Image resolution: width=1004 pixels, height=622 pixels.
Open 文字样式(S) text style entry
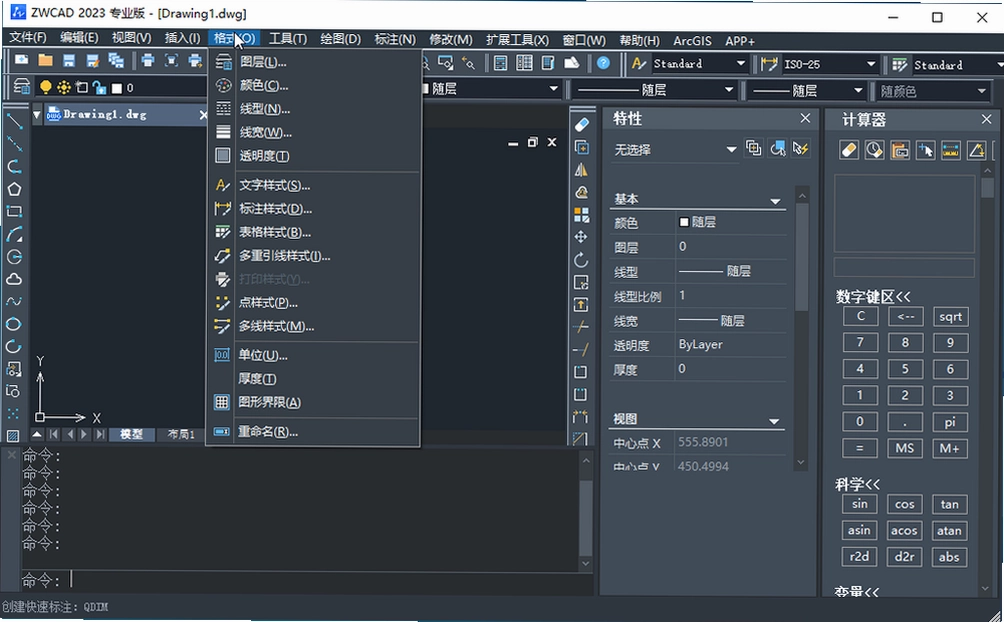point(314,186)
